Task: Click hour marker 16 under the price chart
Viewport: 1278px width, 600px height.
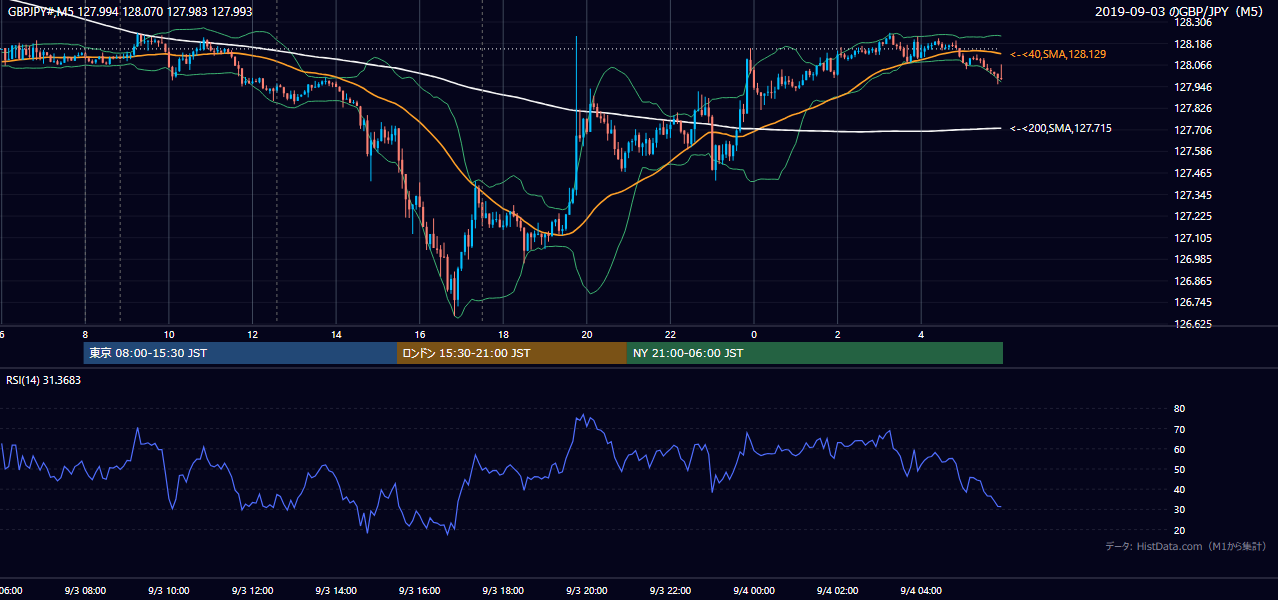Action: [x=419, y=334]
